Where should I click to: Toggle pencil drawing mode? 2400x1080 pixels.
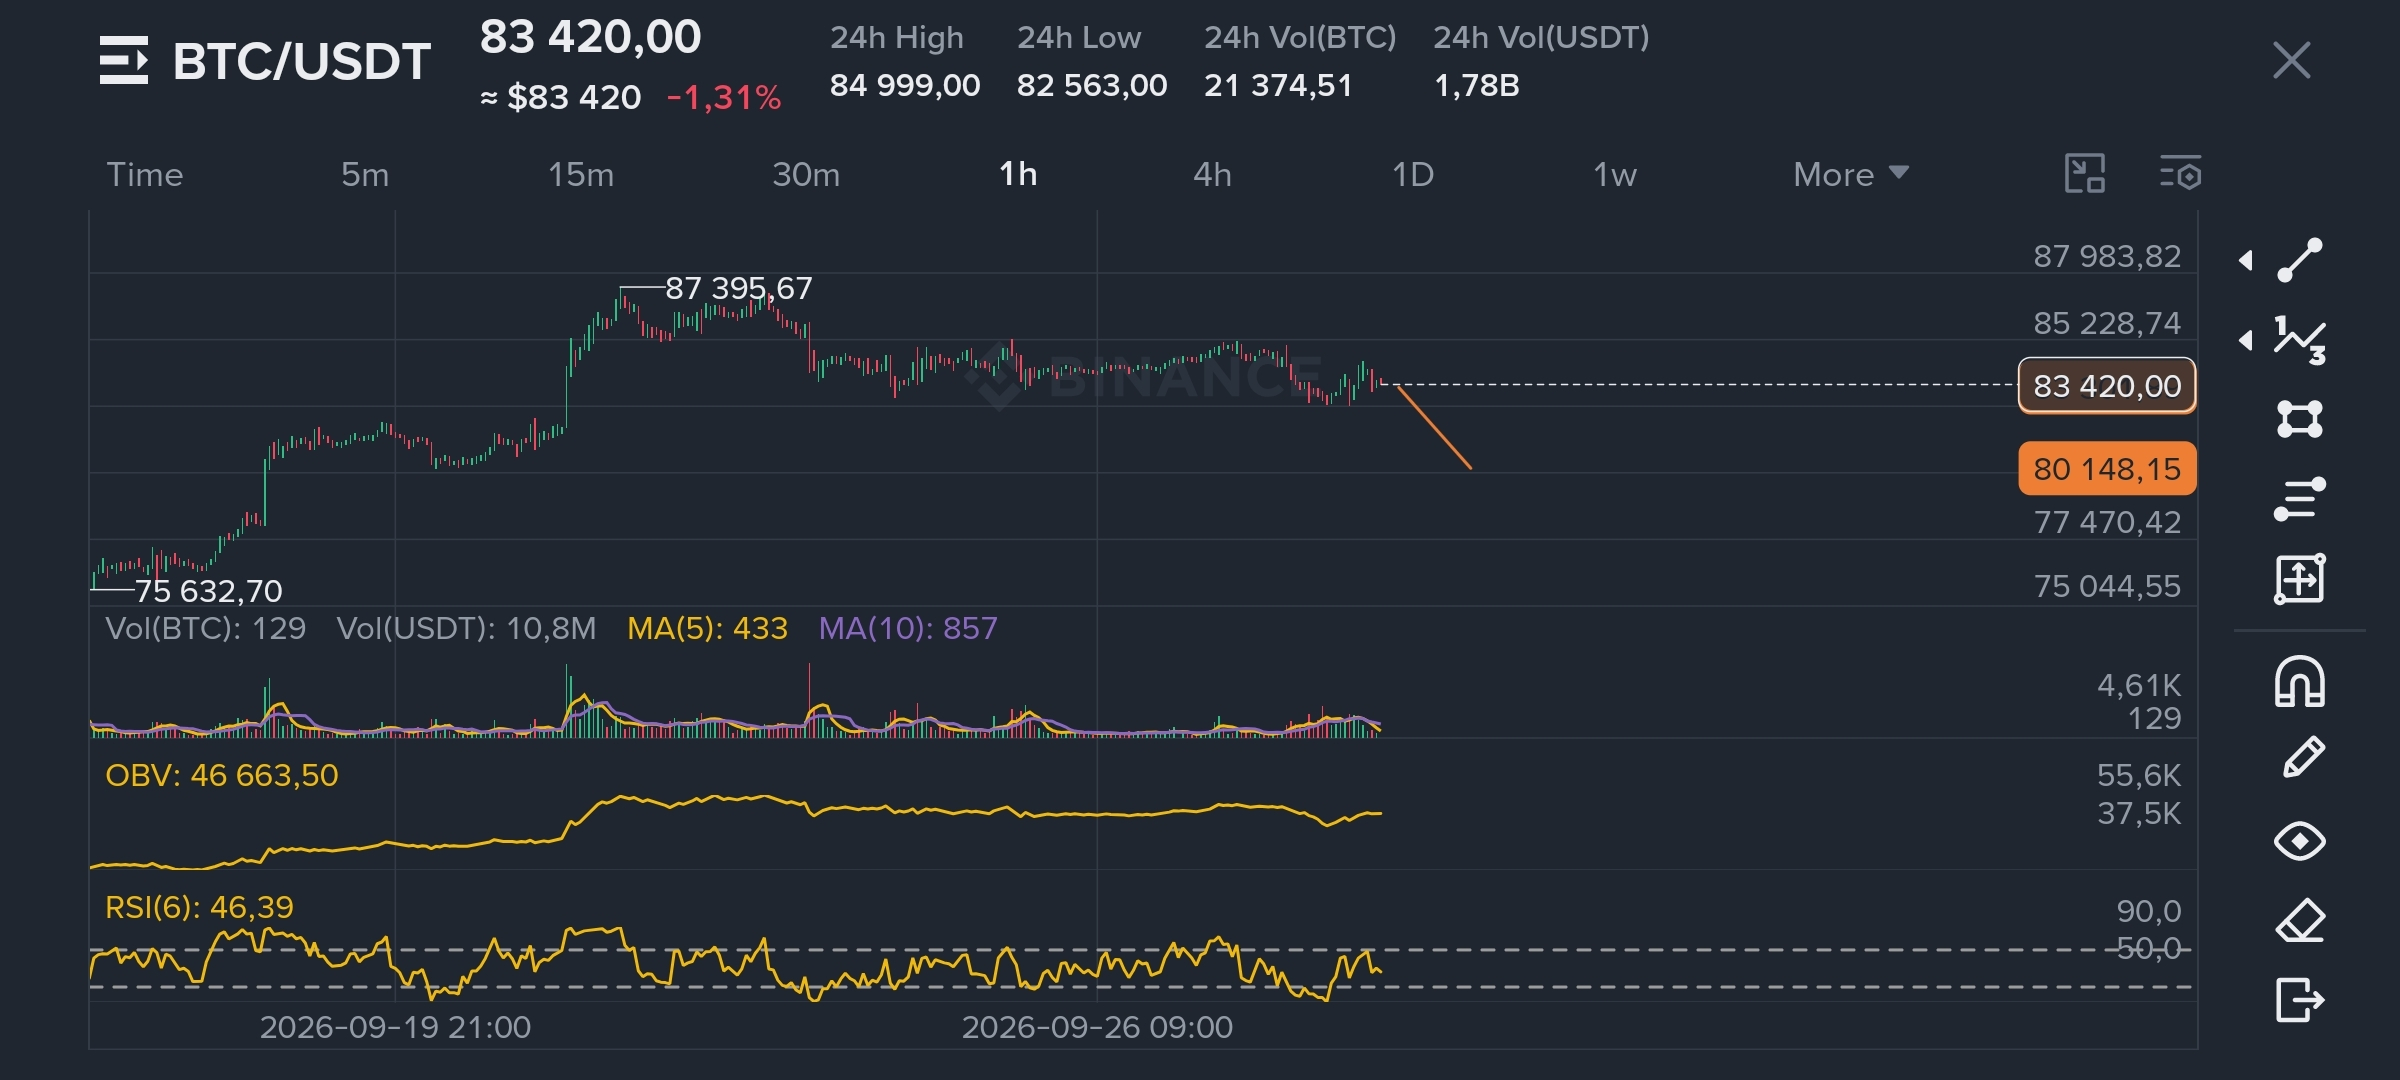coord(2302,758)
